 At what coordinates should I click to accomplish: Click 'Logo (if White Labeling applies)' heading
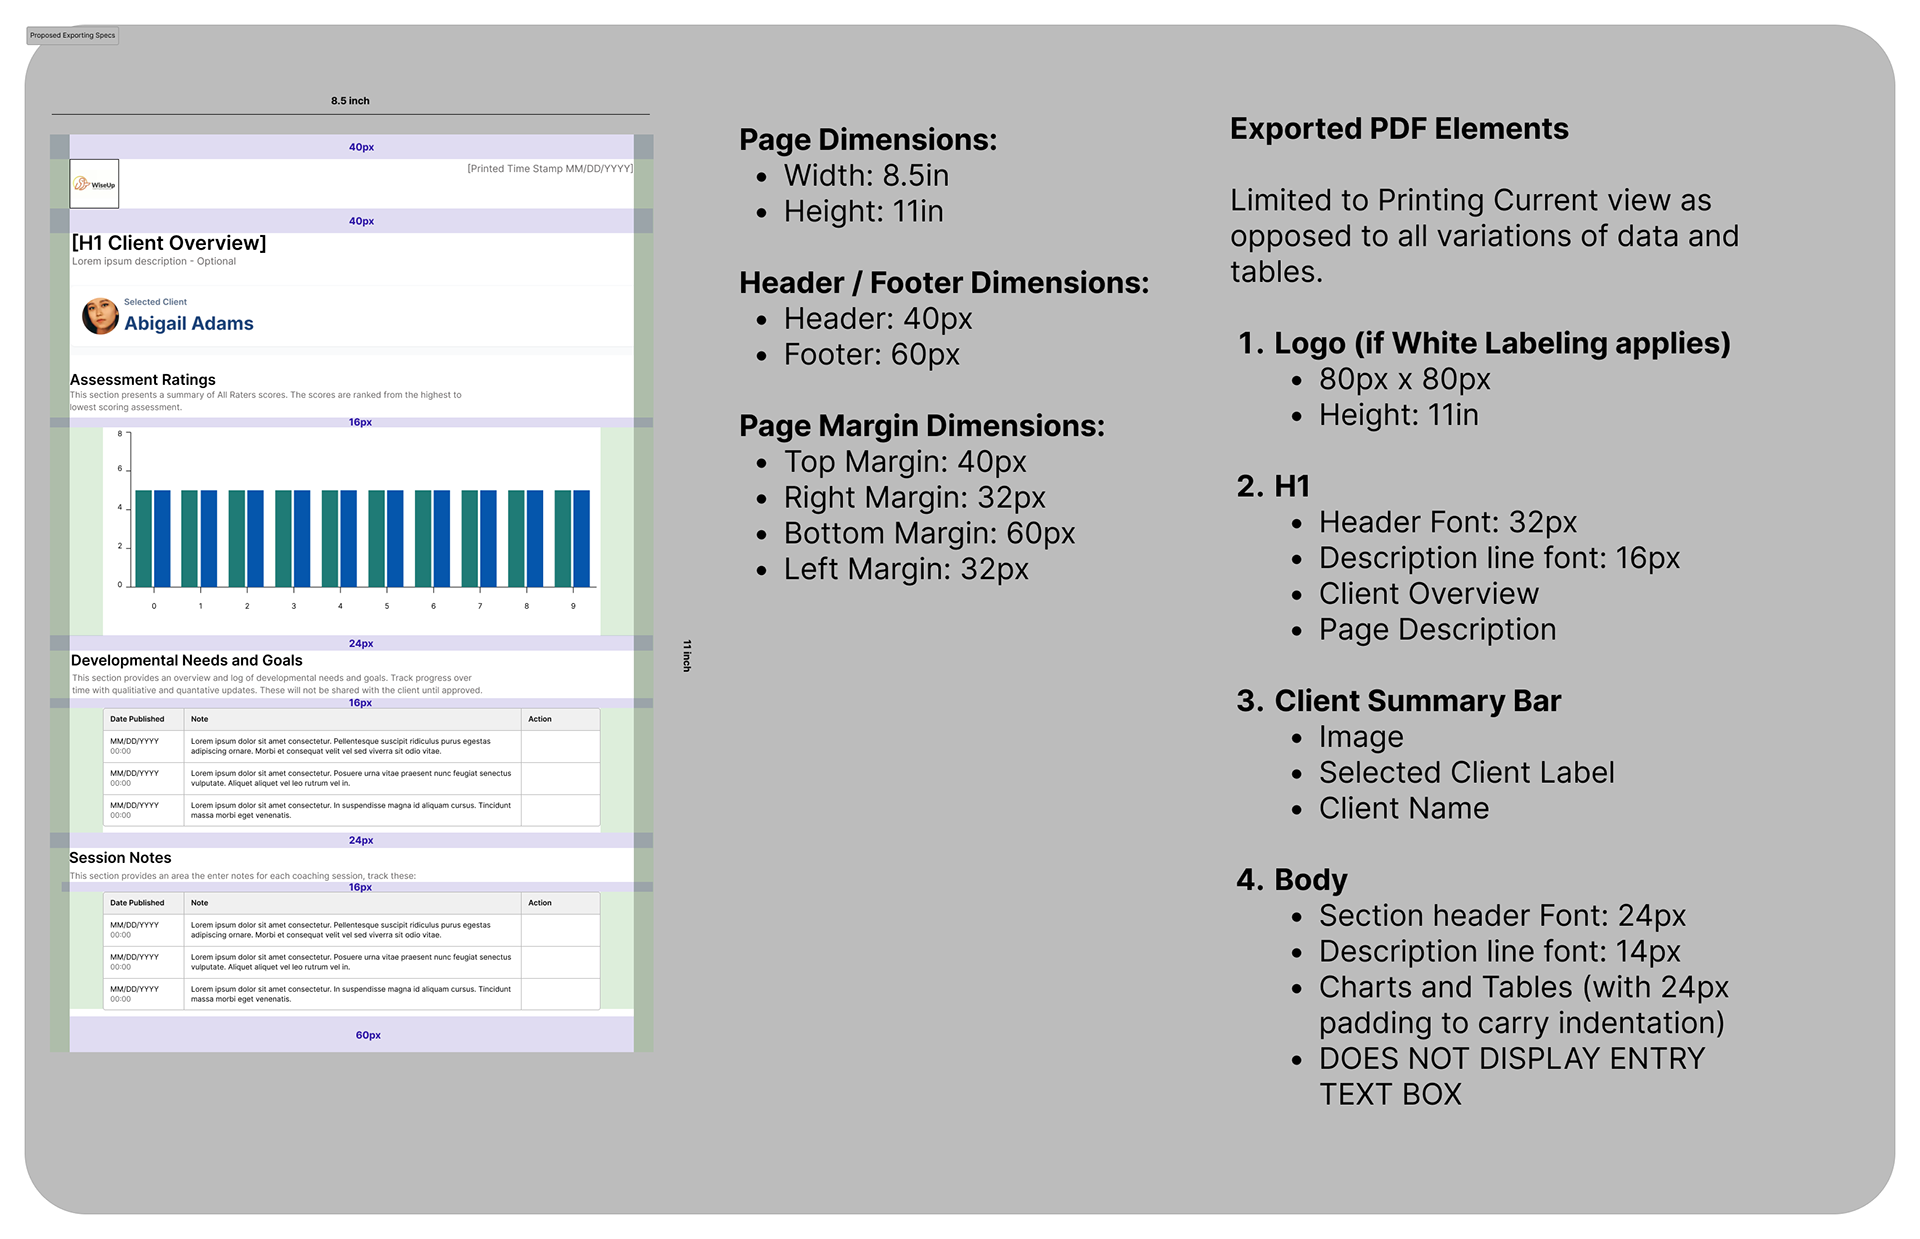1502,343
